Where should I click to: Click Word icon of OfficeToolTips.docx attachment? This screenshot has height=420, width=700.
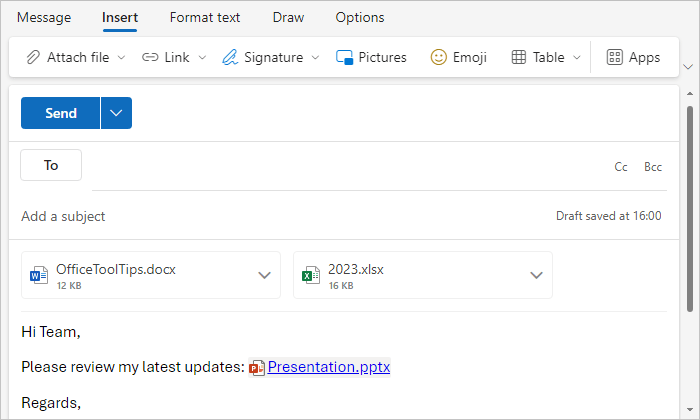point(39,275)
